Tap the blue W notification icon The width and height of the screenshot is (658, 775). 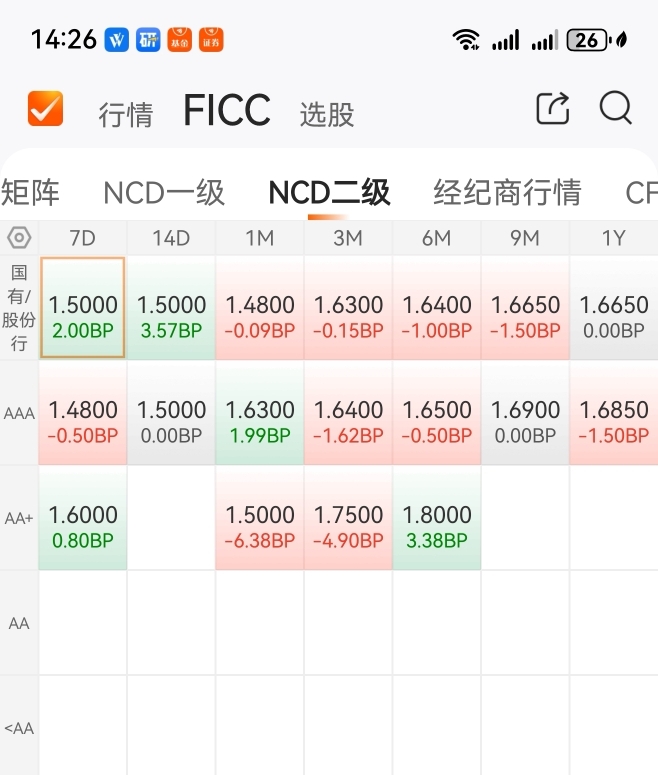coord(116,40)
